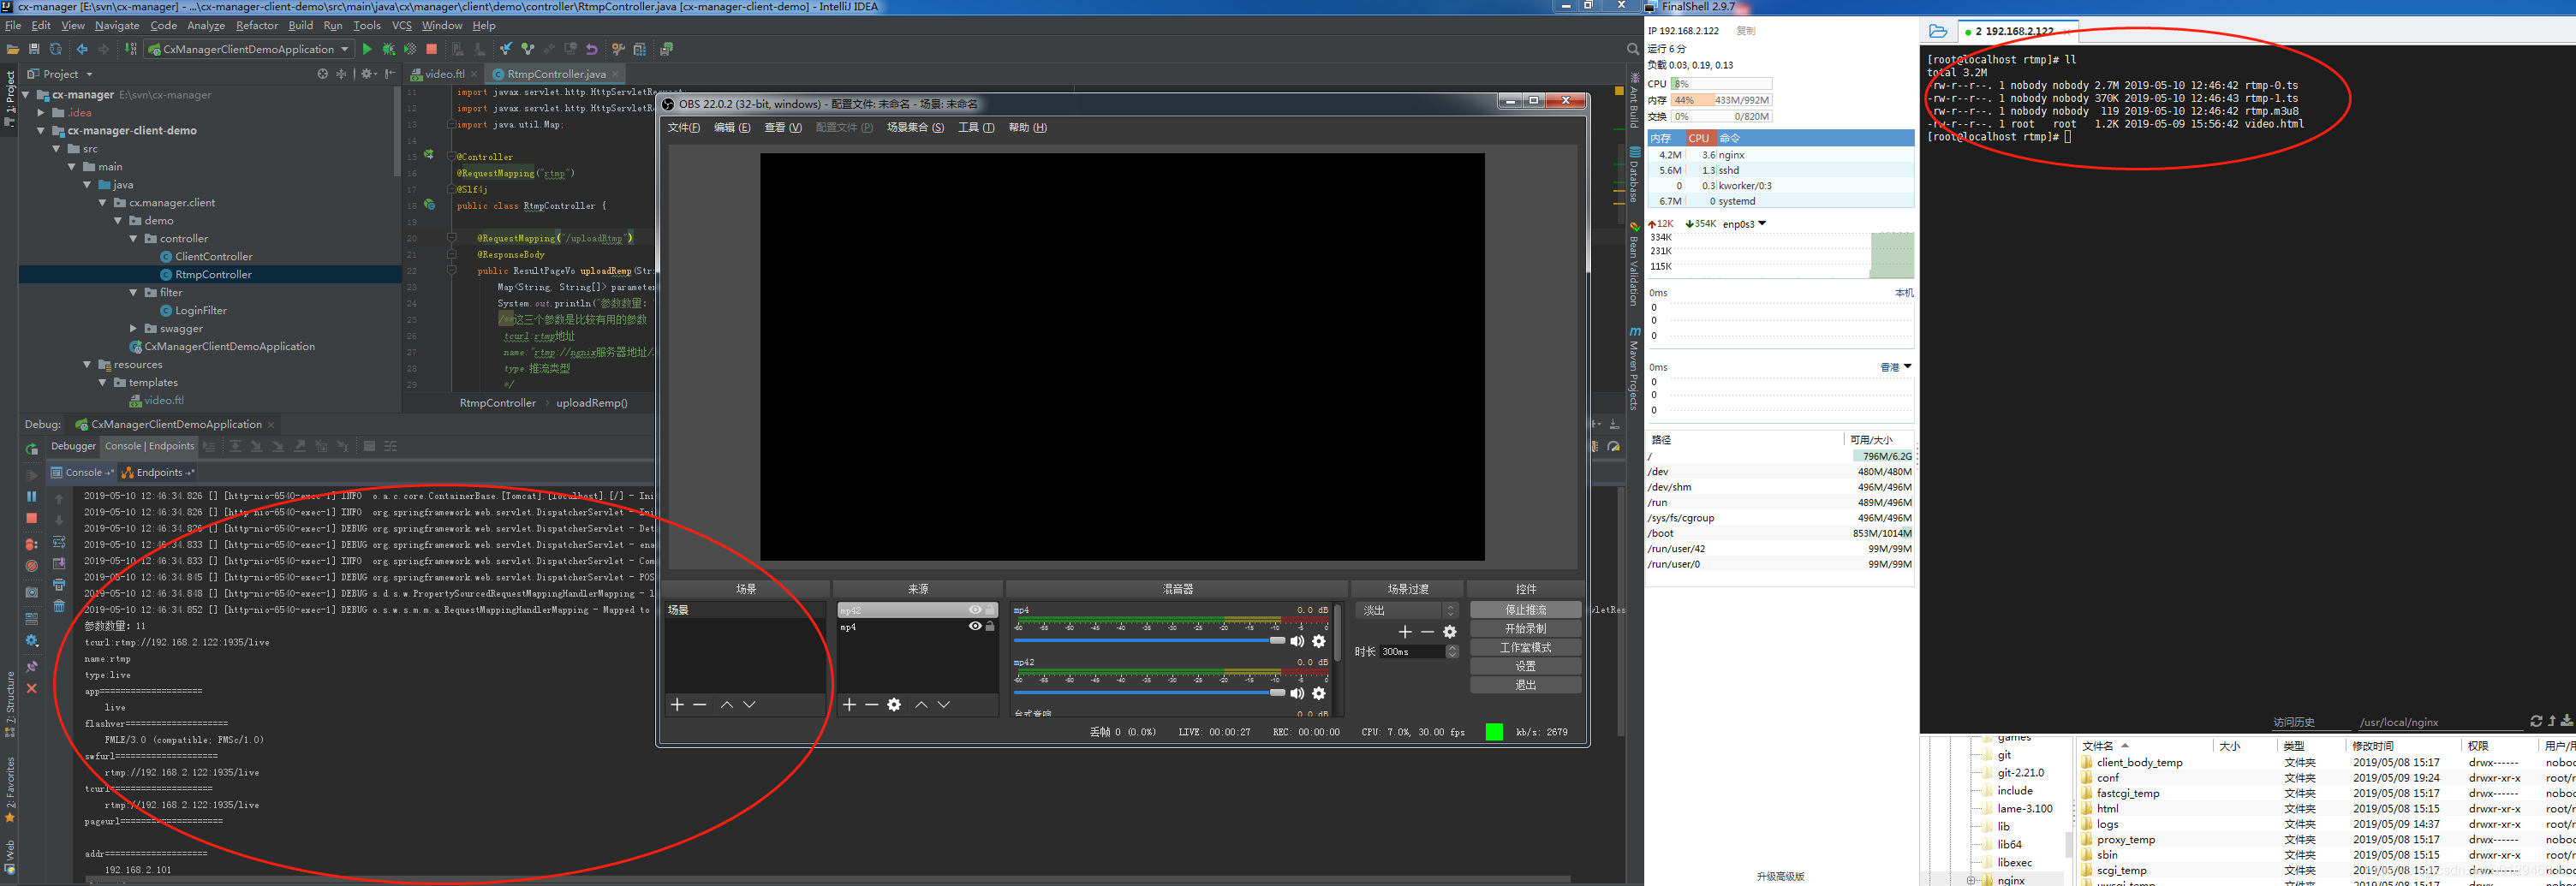This screenshot has height=886, width=2576.
Task: Open the Project view dropdown arrow
Action: (x=89, y=74)
